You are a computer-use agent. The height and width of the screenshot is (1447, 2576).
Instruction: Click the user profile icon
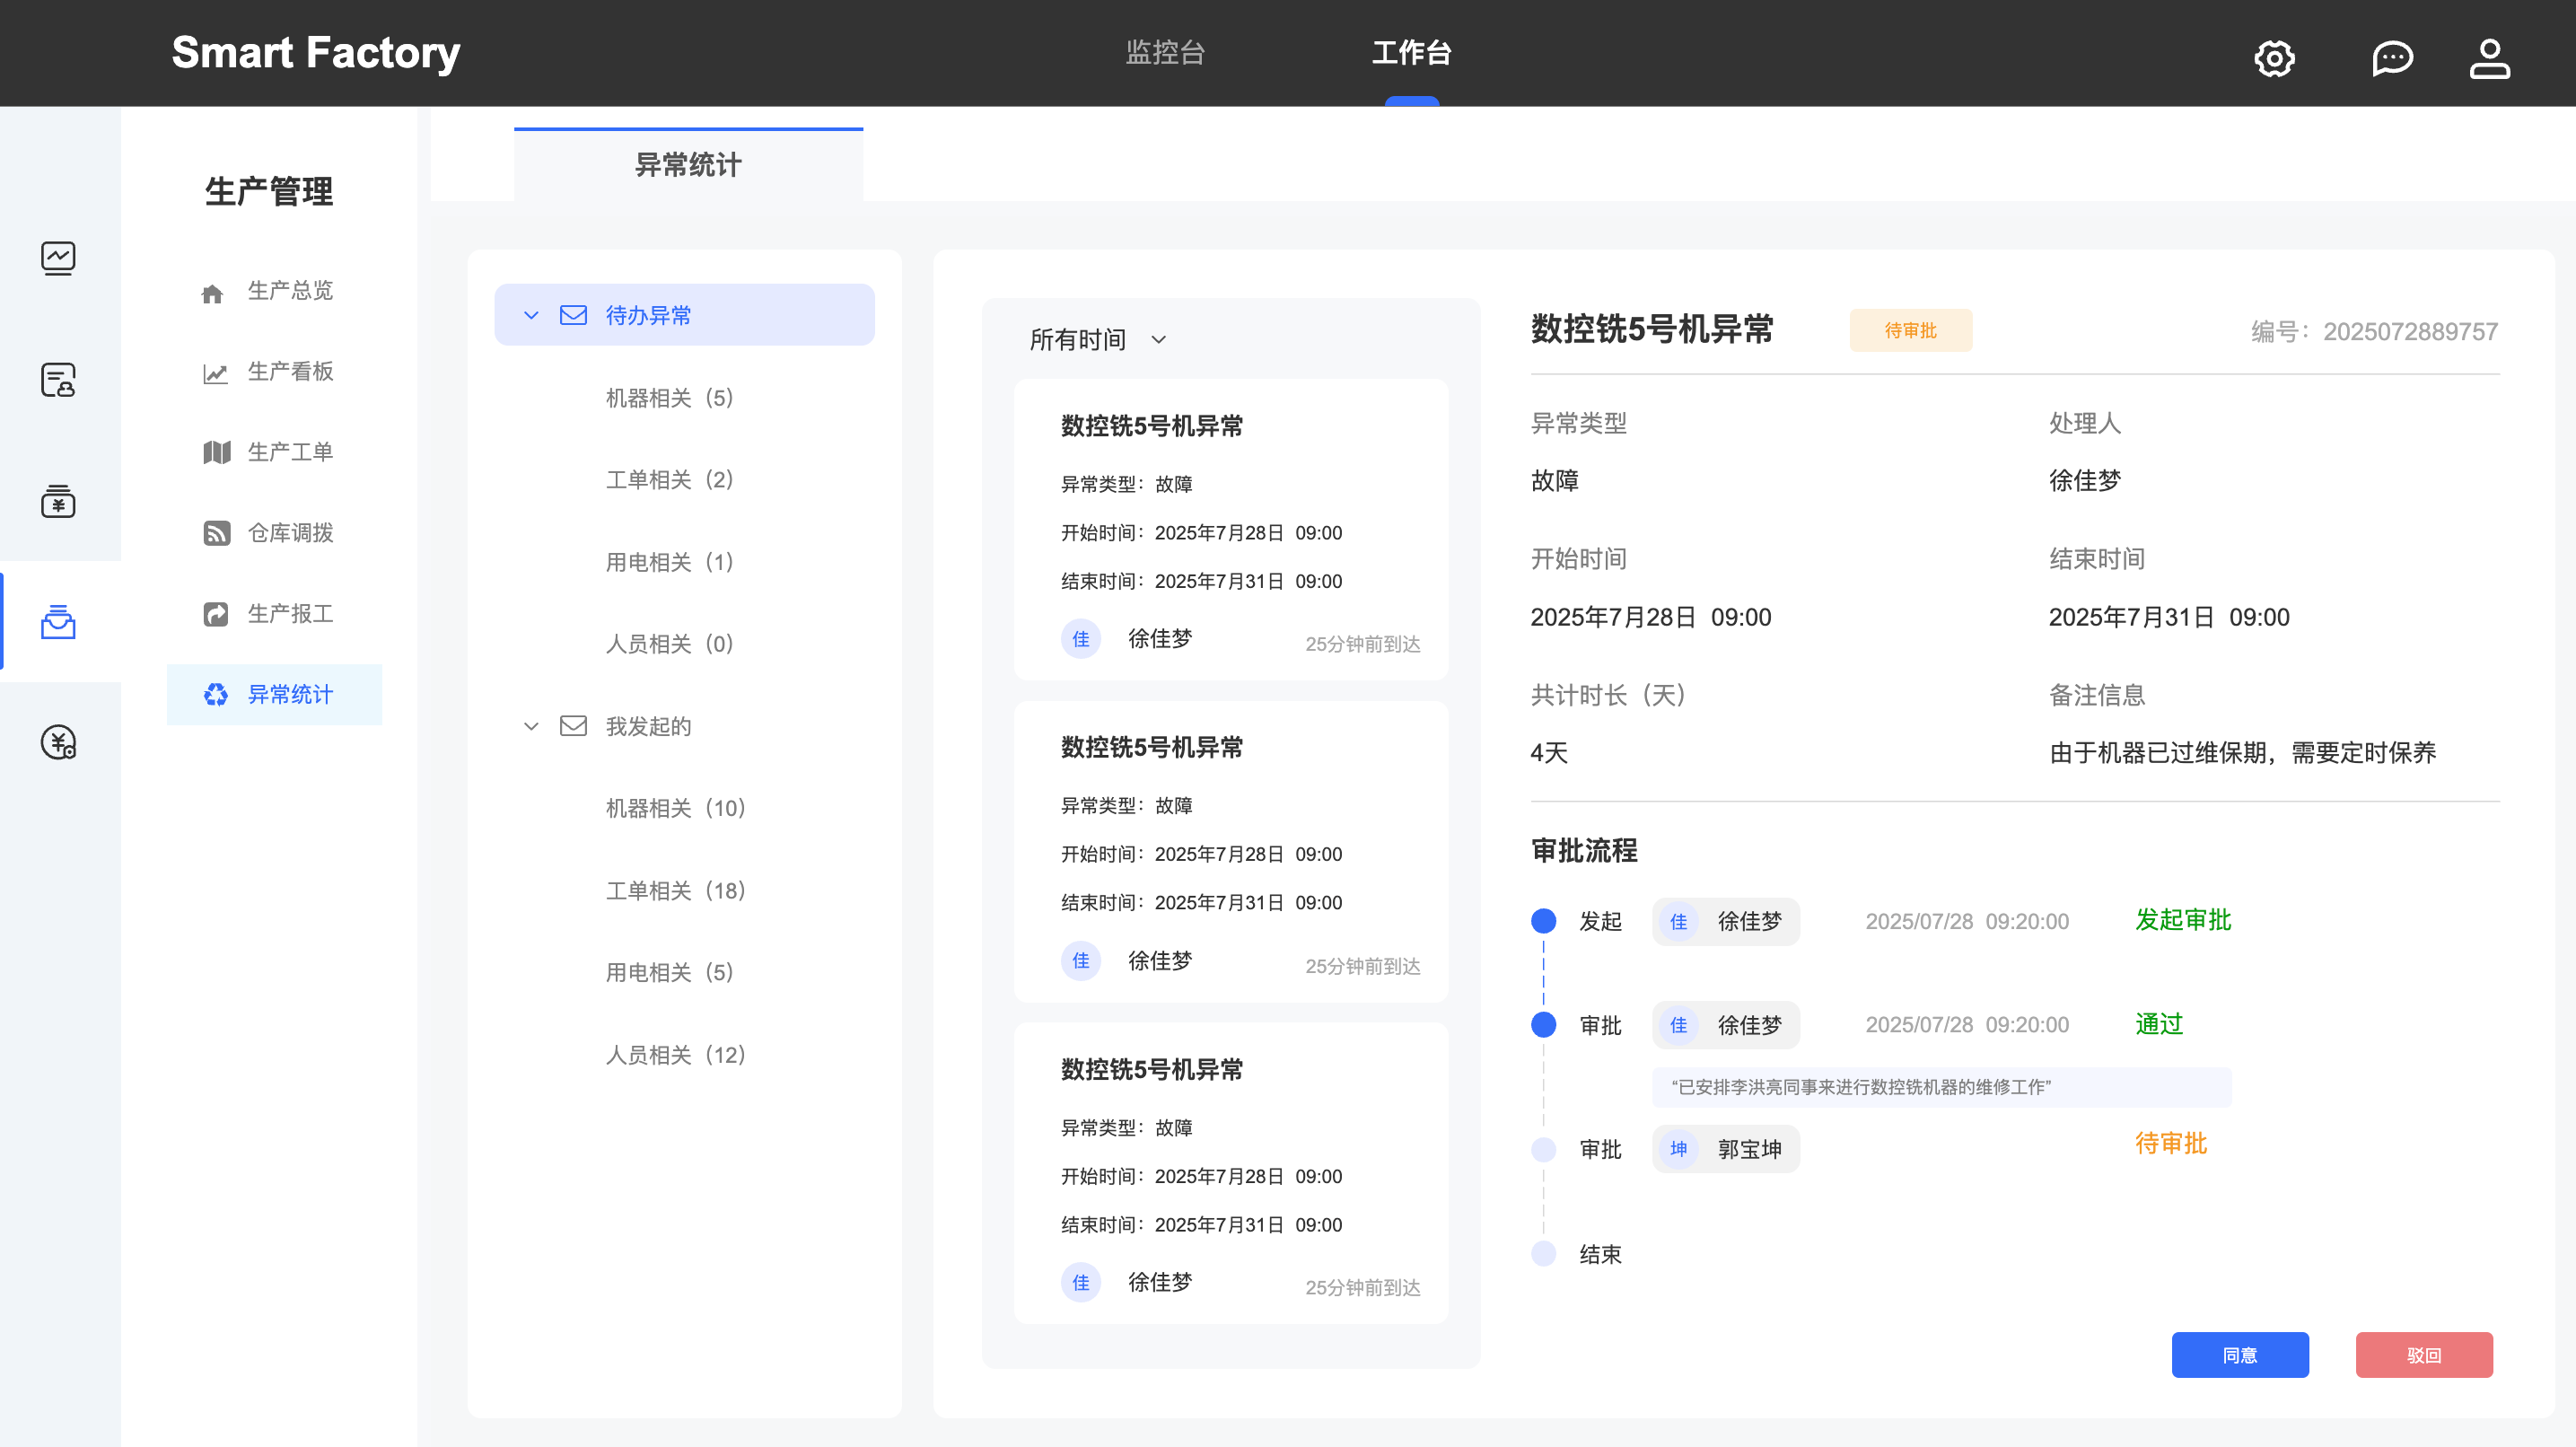[2489, 58]
